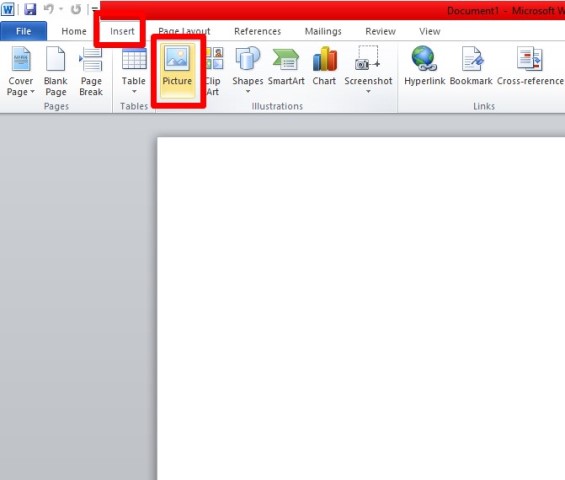
Task: Open the Mailings tab
Action: coord(323,31)
